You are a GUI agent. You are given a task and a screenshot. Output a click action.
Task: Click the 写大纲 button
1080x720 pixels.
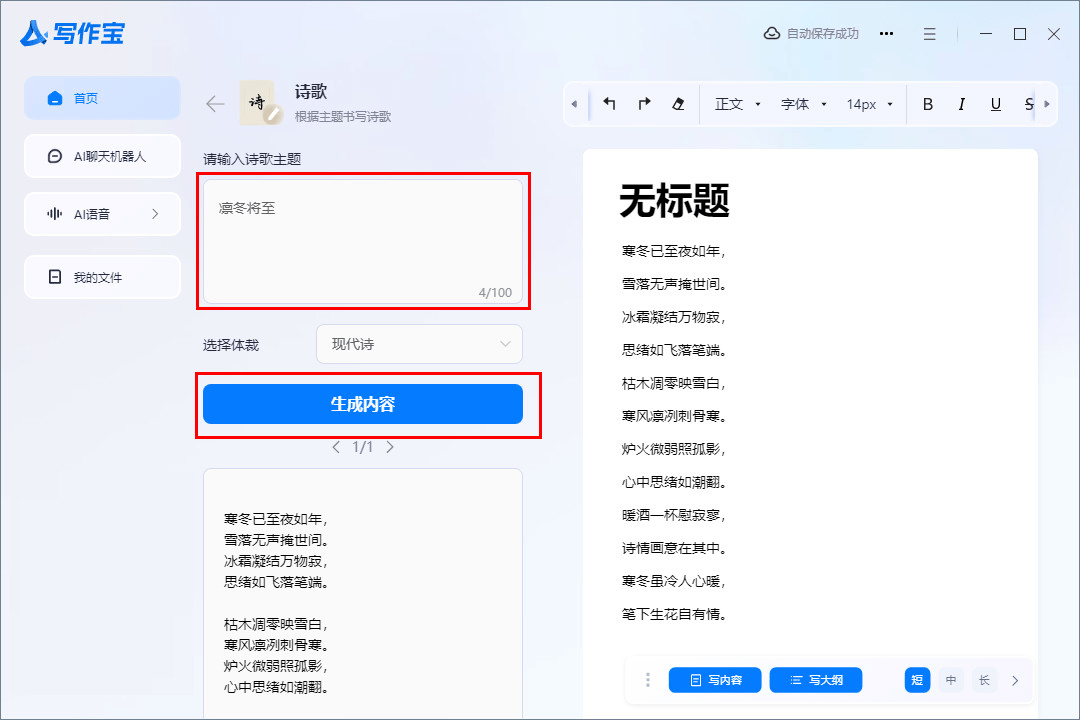(x=816, y=680)
